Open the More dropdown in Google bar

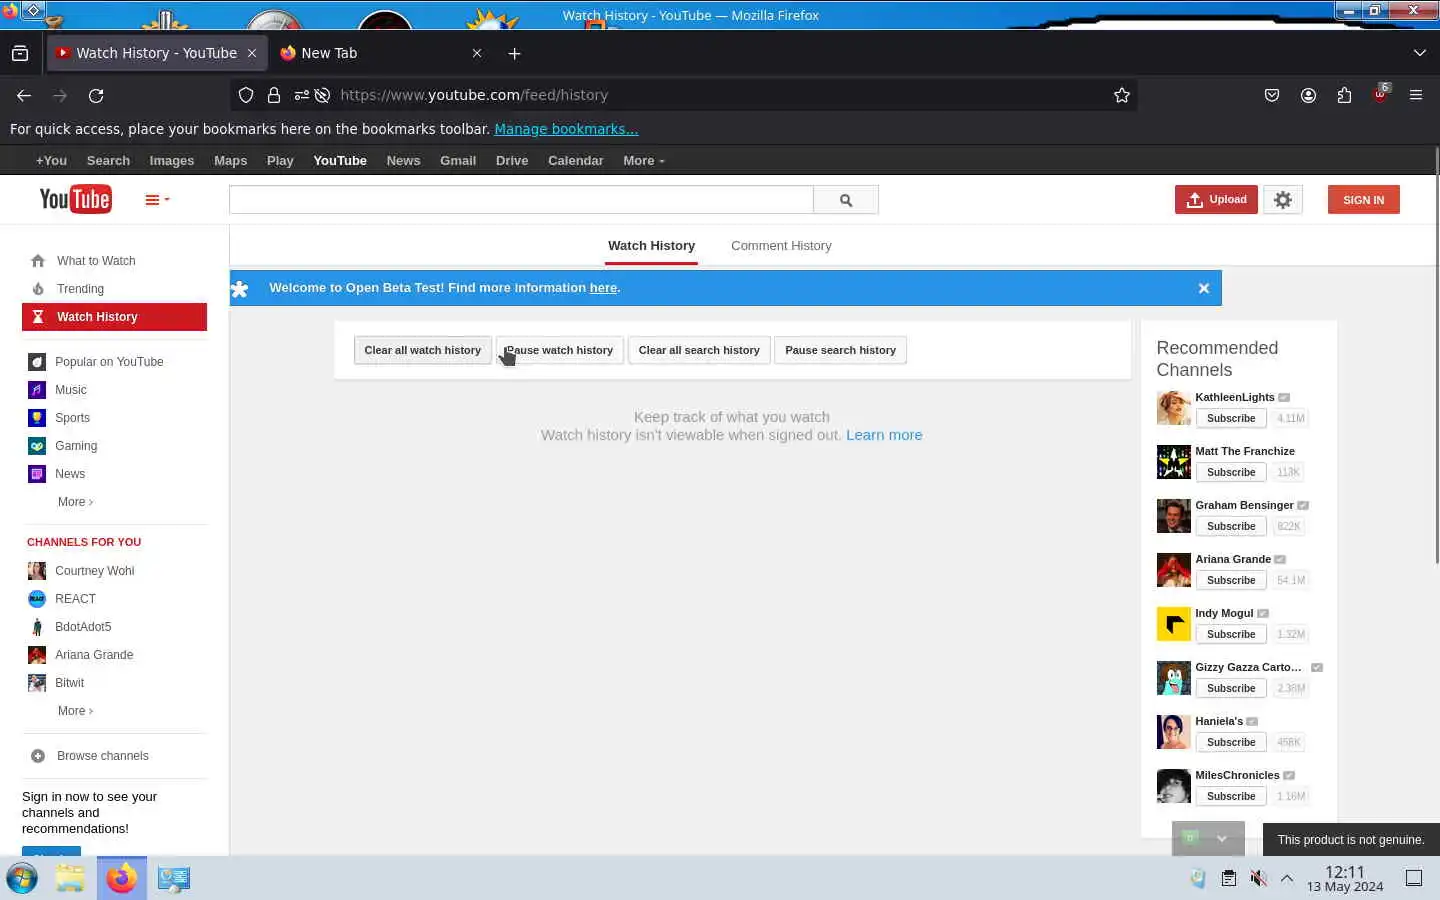tap(643, 161)
